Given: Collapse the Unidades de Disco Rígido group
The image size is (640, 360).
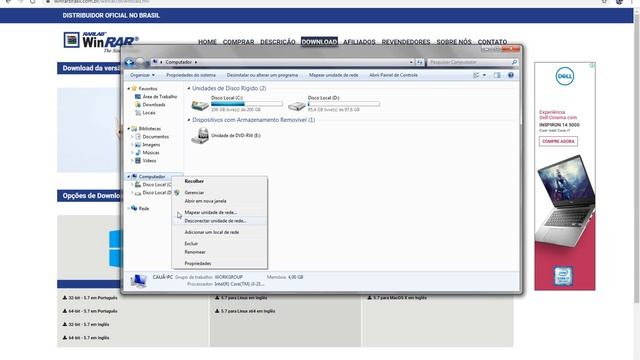Looking at the screenshot, I should tap(189, 88).
